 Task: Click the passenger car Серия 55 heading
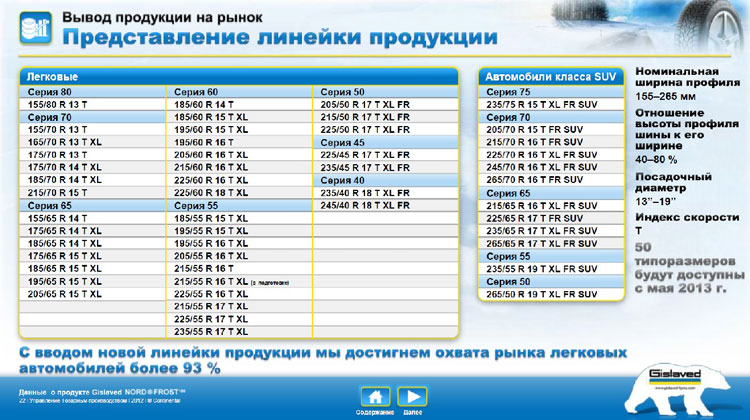coord(239,206)
